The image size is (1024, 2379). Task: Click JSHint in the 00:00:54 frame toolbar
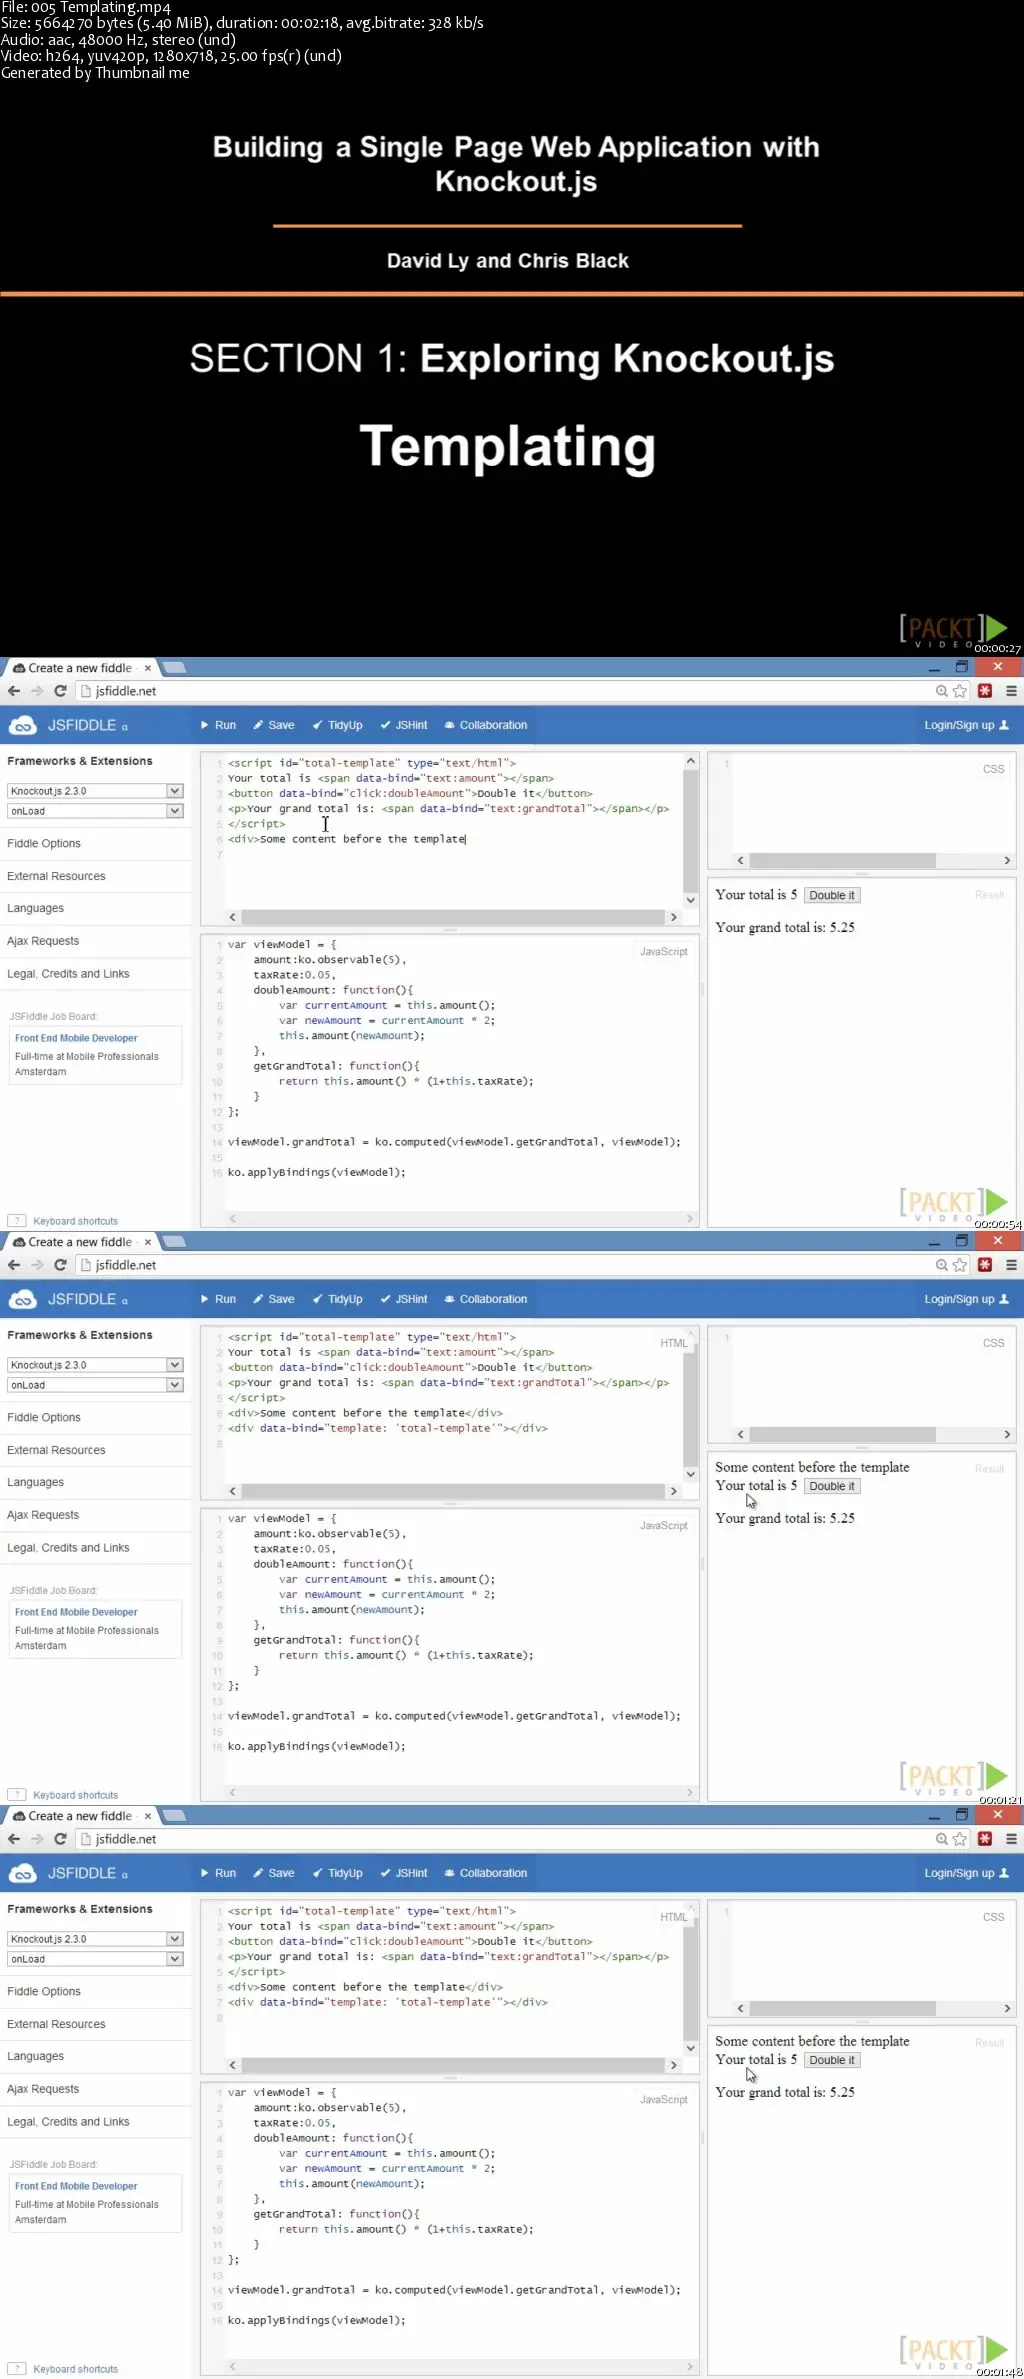404,725
